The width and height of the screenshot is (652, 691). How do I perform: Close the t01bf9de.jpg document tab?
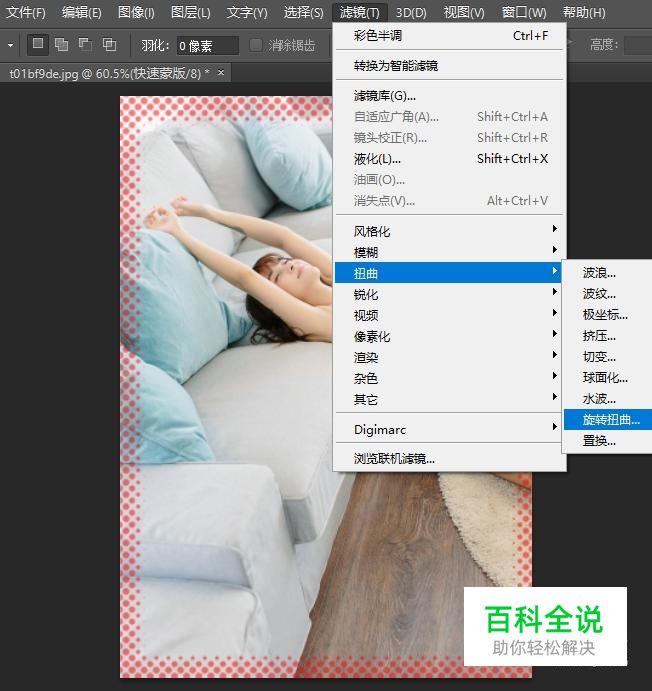221,72
